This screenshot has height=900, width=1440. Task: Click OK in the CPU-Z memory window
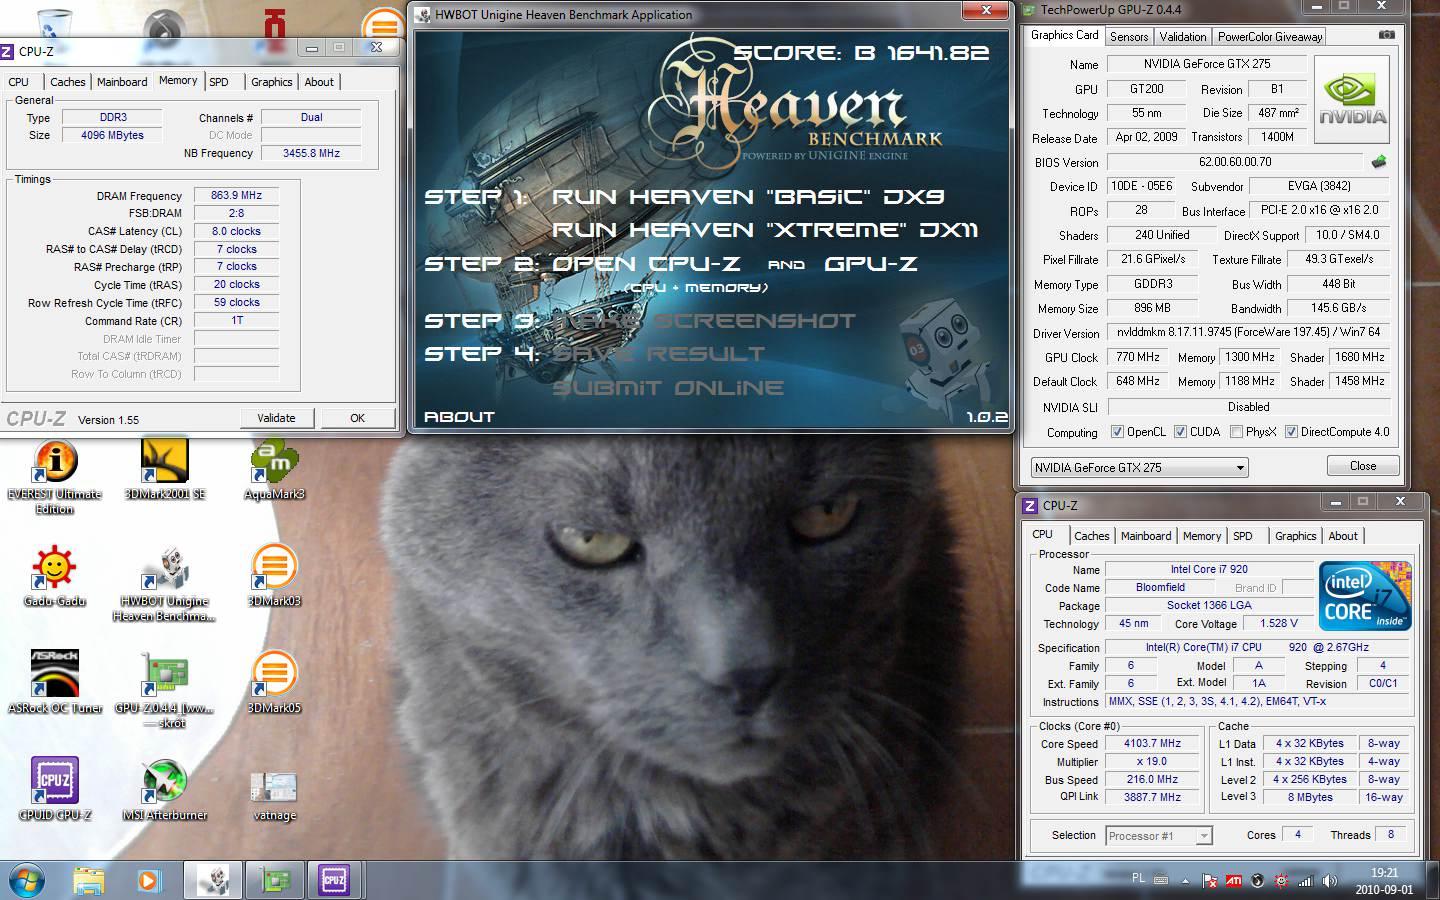[x=357, y=418]
